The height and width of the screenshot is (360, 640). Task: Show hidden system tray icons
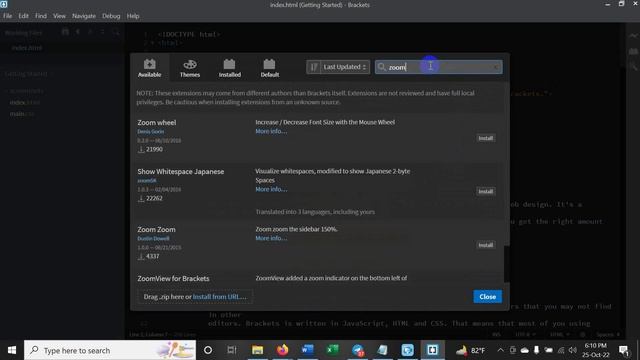[x=500, y=350]
